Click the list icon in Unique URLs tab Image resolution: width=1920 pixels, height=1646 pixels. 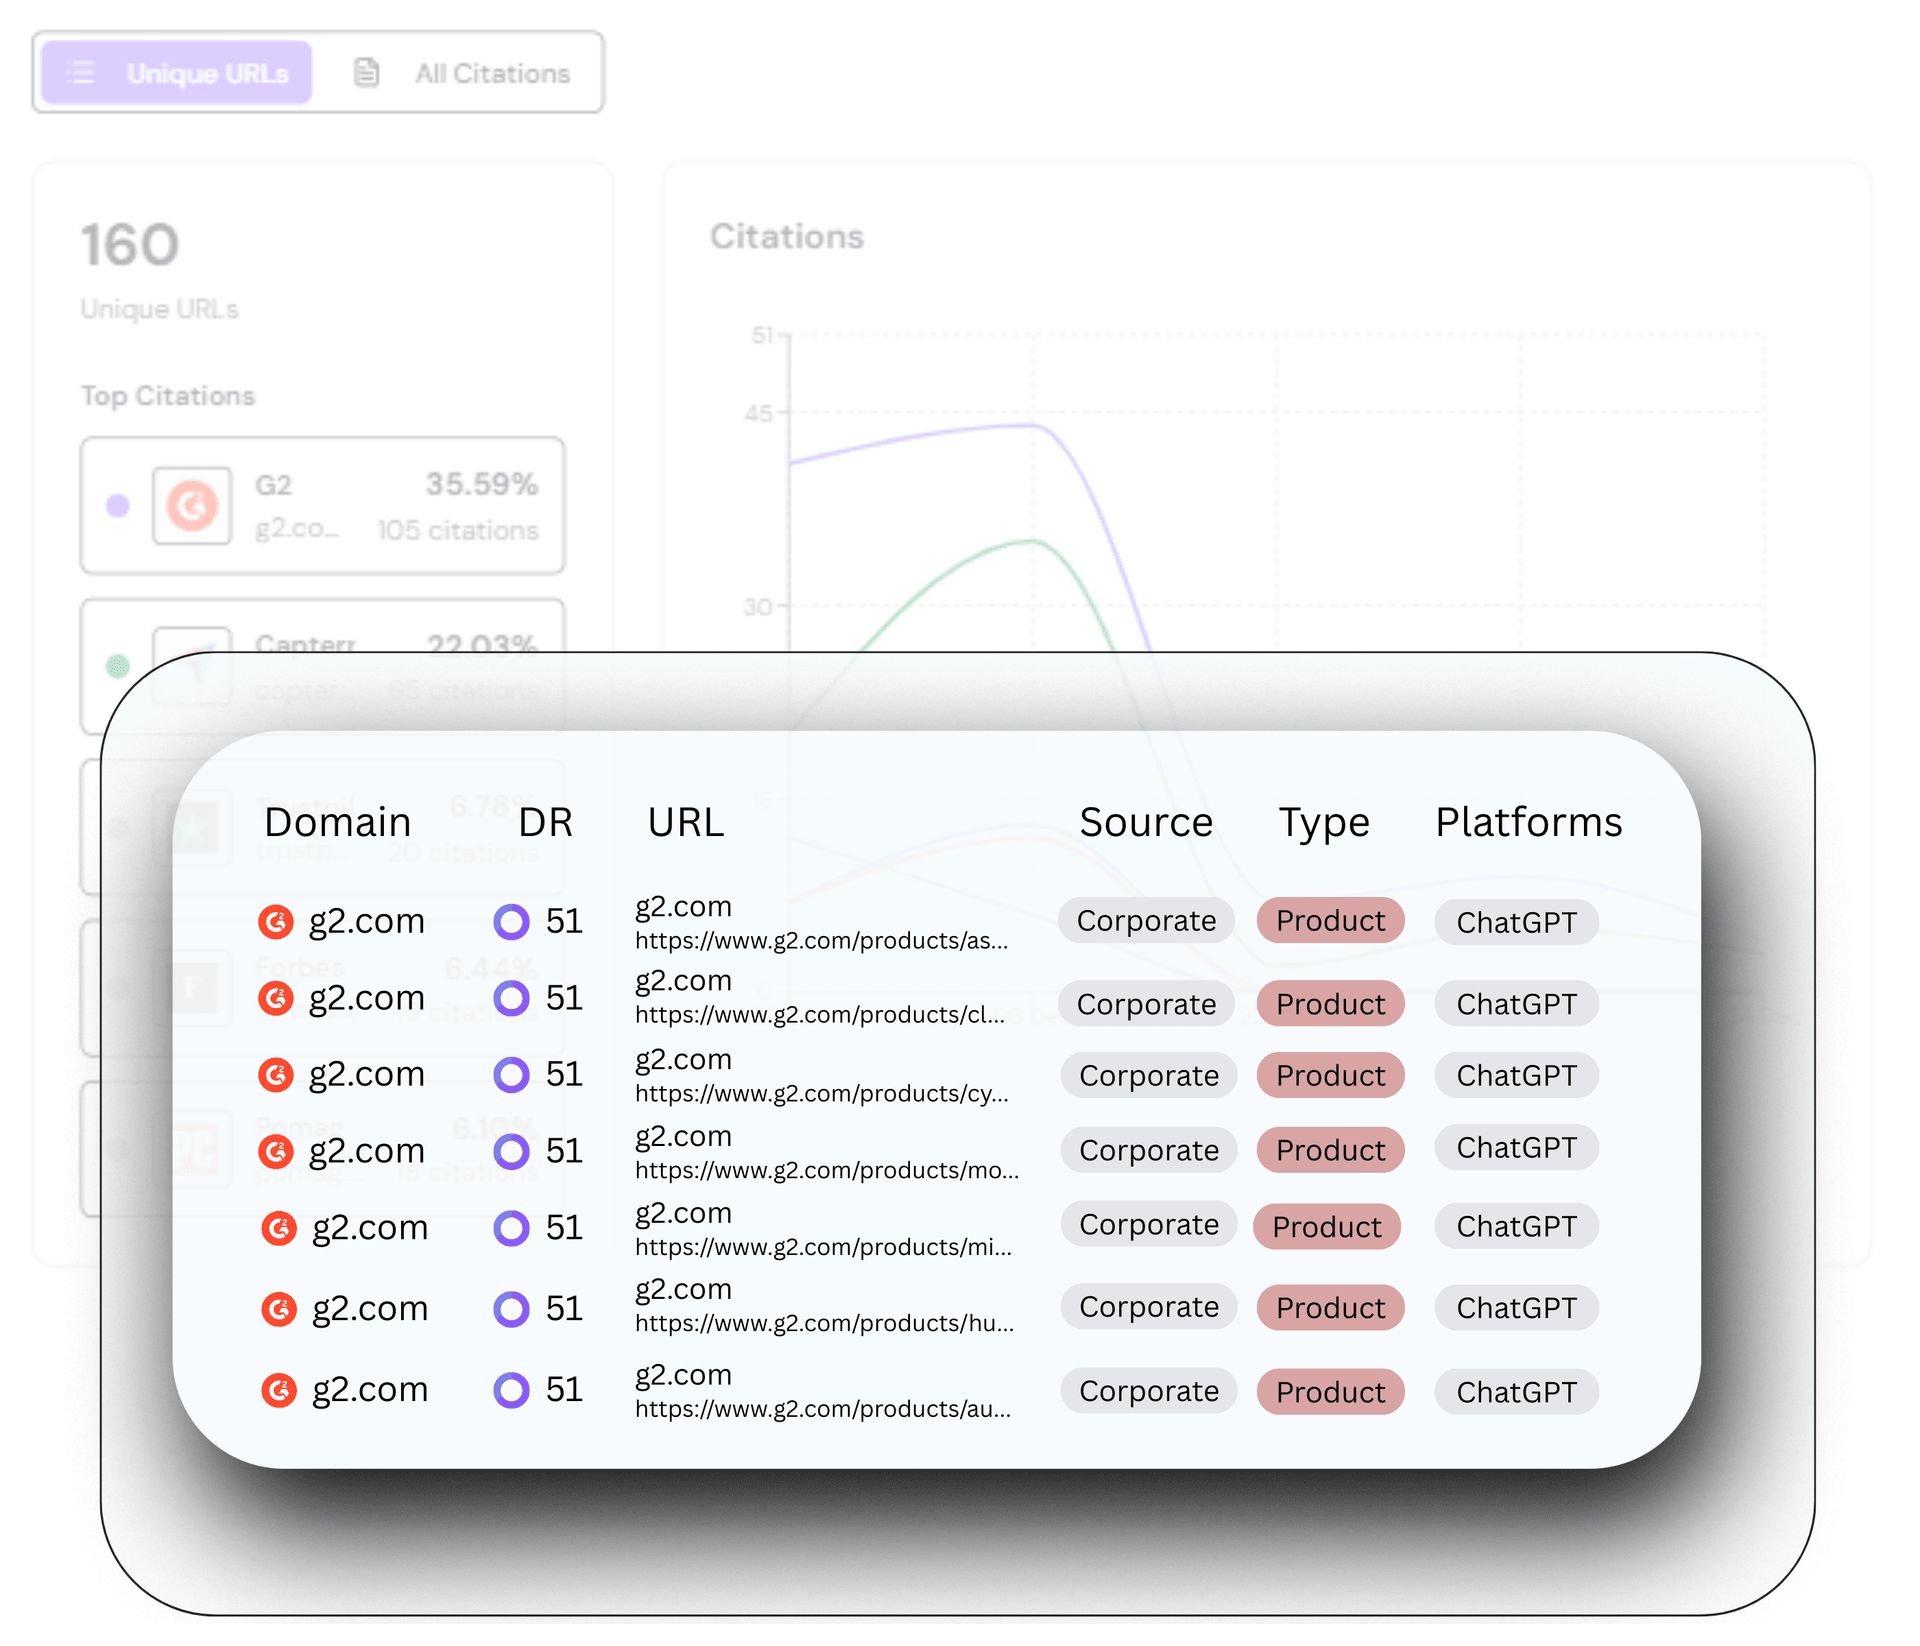80,72
